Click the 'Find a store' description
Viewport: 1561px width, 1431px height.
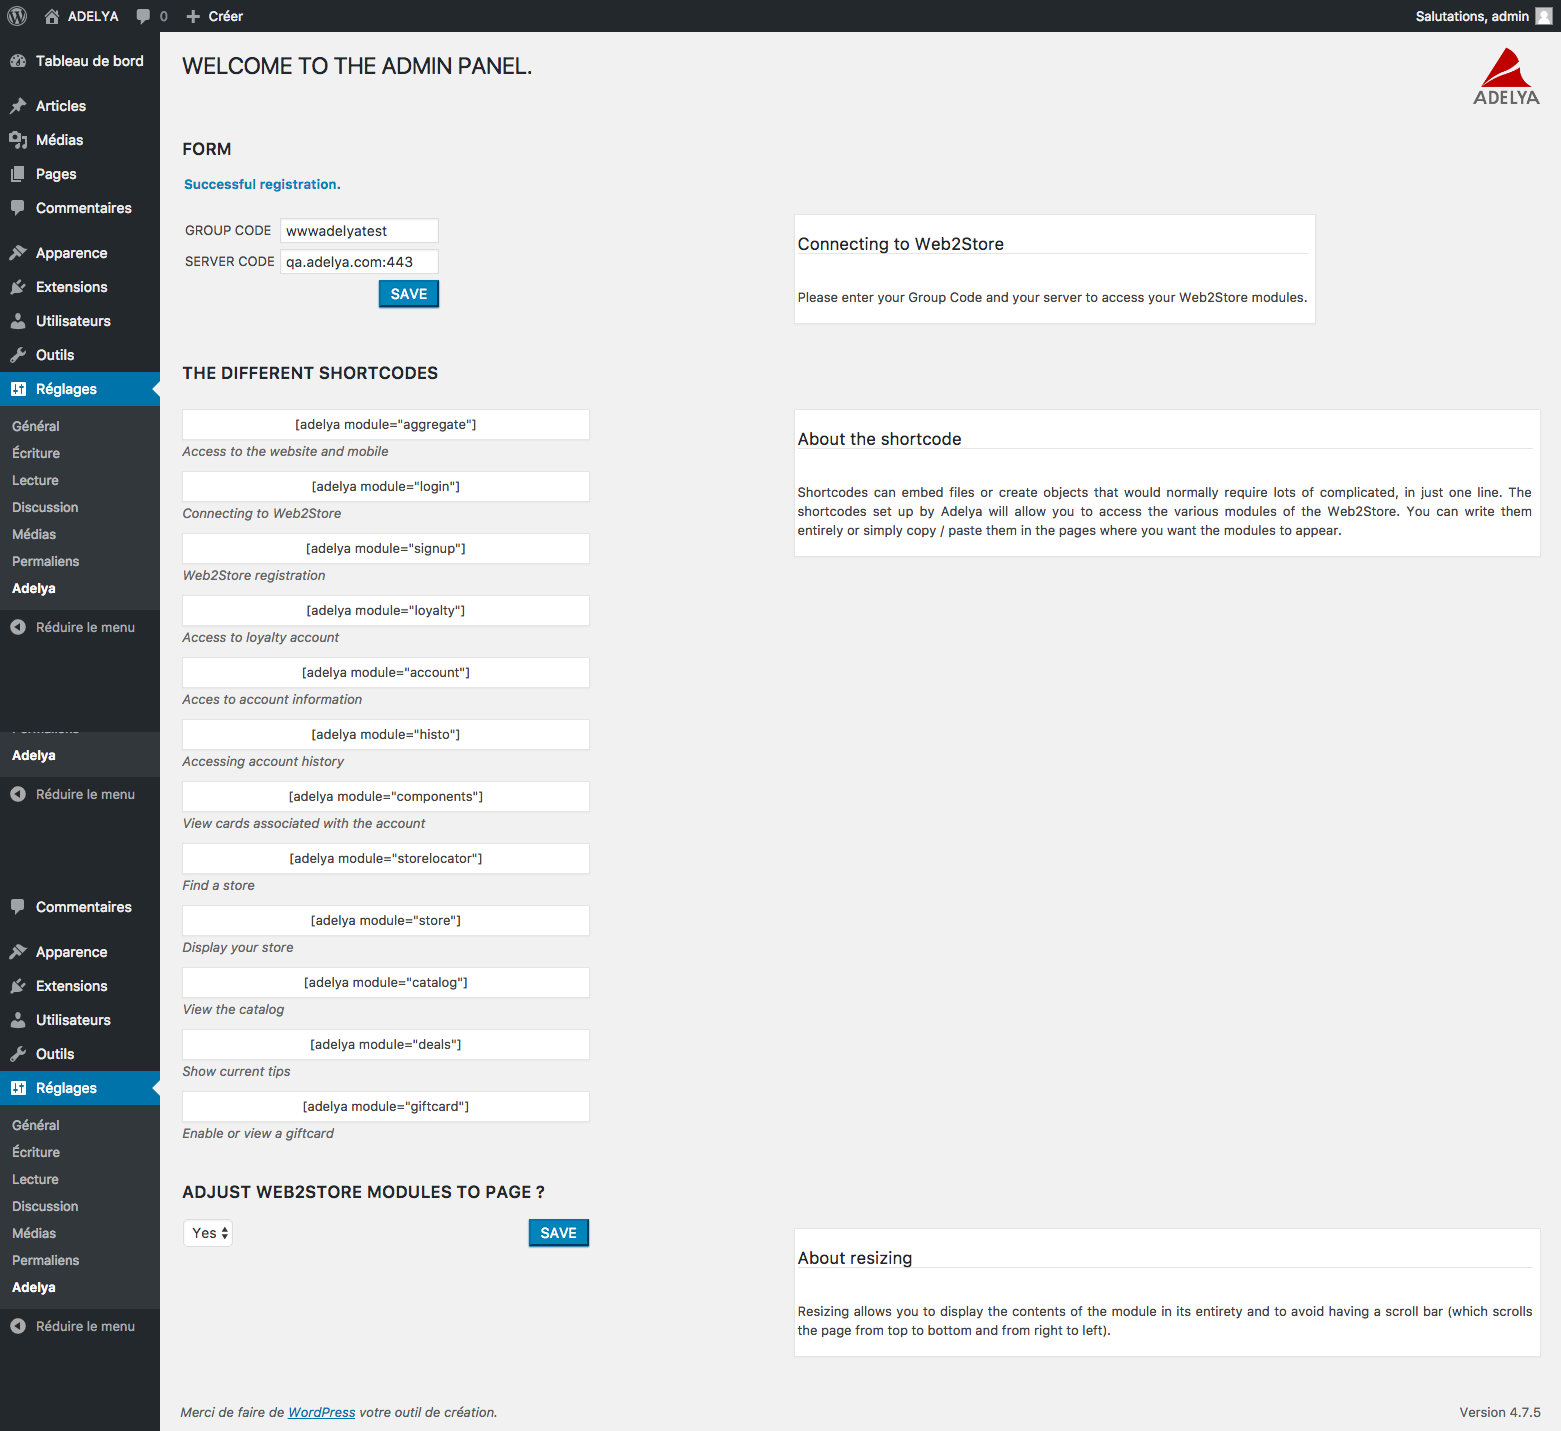[219, 885]
